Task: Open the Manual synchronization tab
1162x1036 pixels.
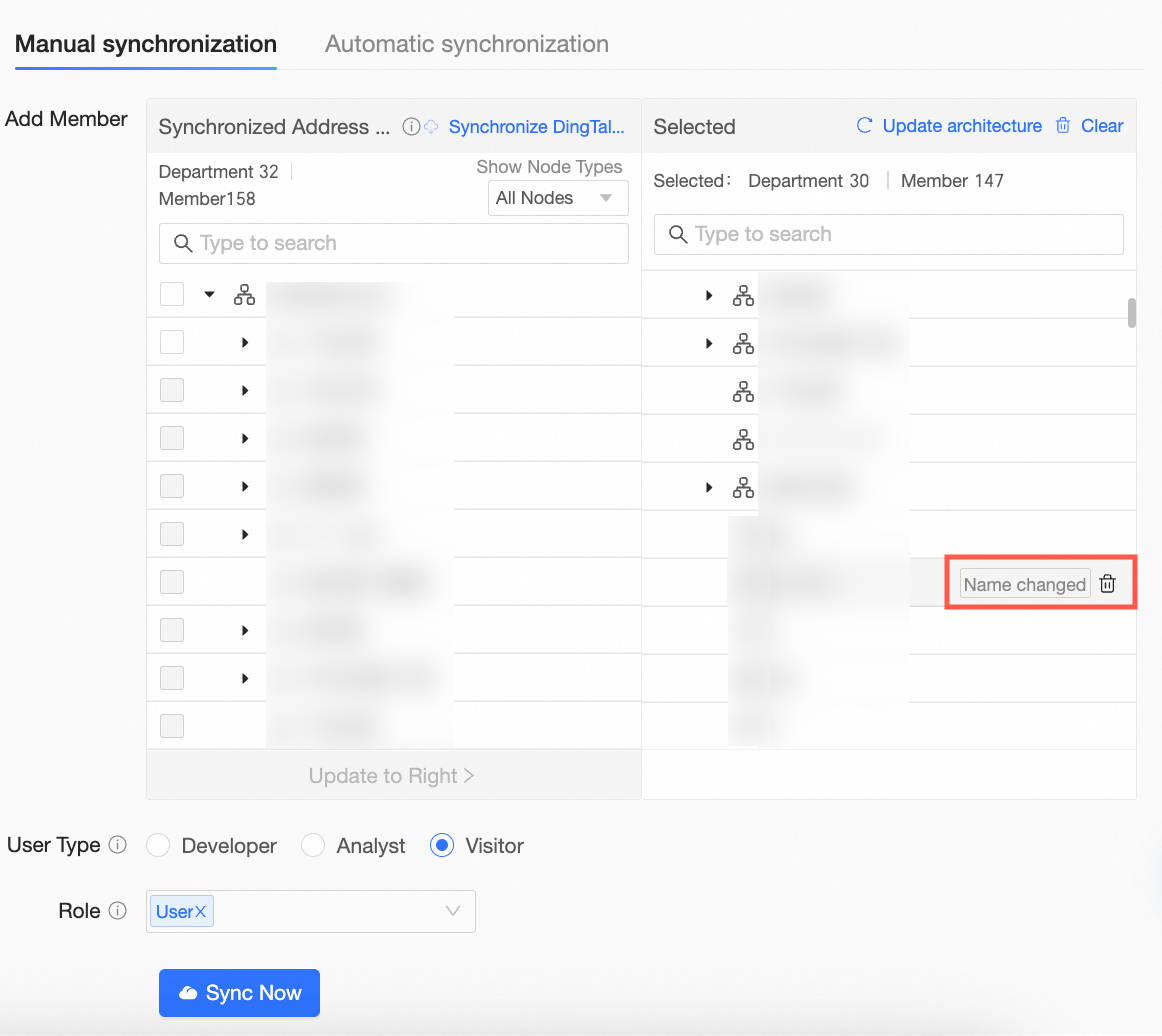Action: tap(146, 44)
